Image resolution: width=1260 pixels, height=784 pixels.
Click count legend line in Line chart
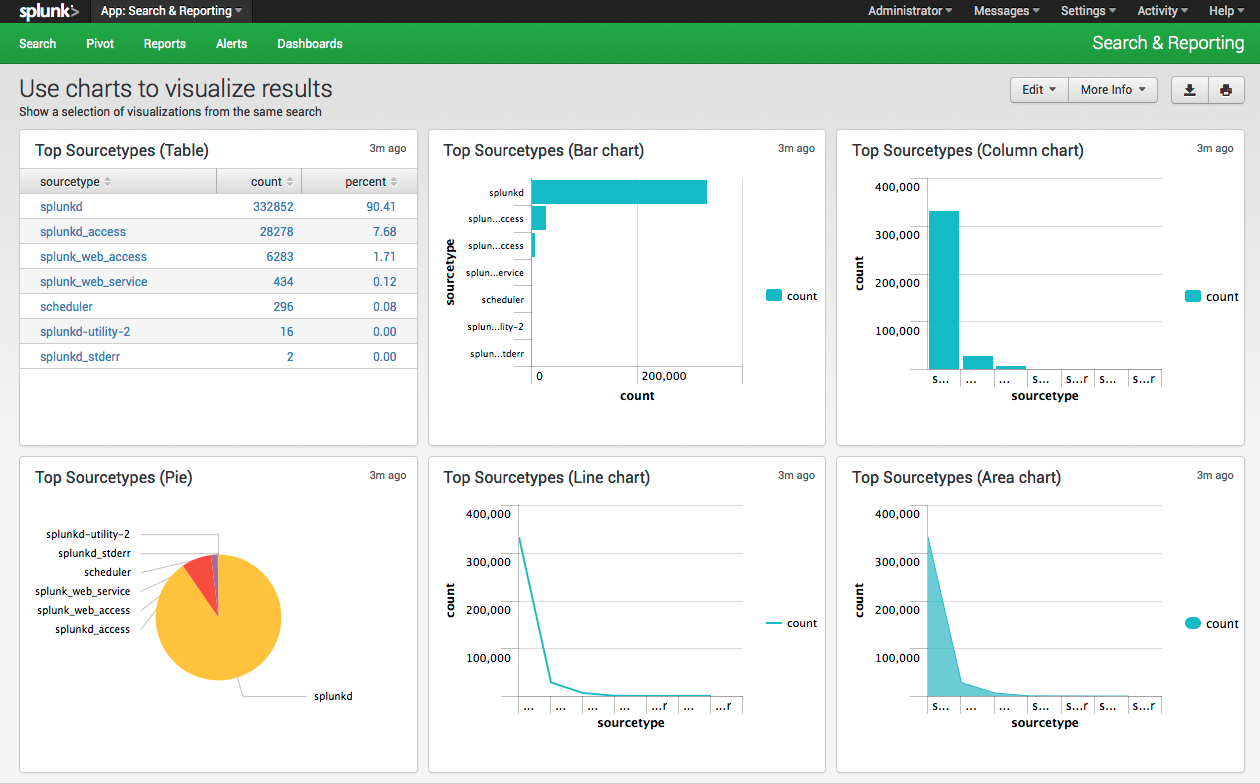point(774,623)
